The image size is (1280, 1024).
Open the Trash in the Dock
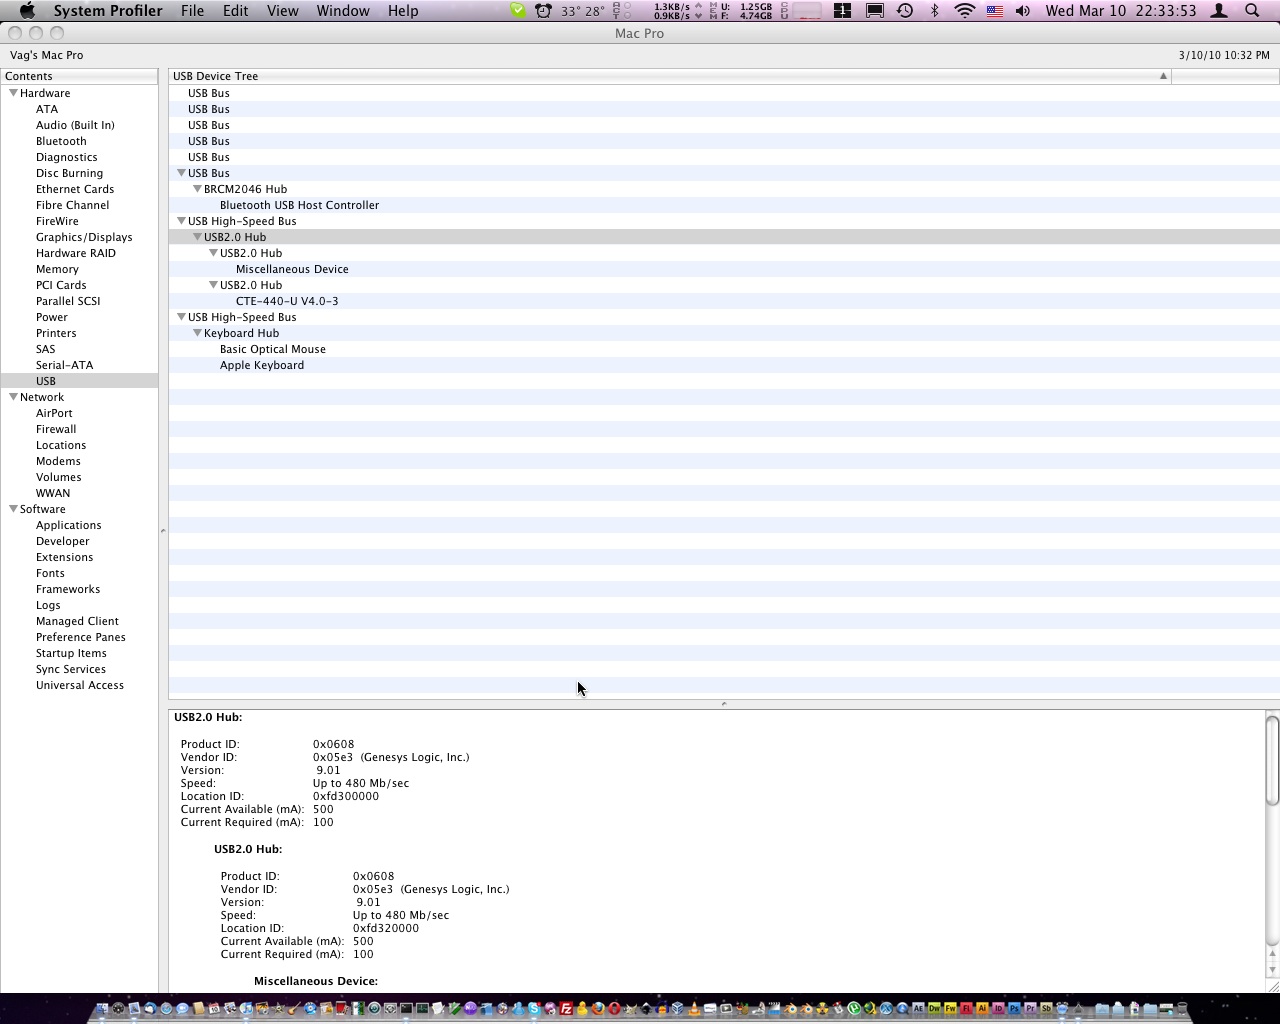(x=1182, y=1009)
